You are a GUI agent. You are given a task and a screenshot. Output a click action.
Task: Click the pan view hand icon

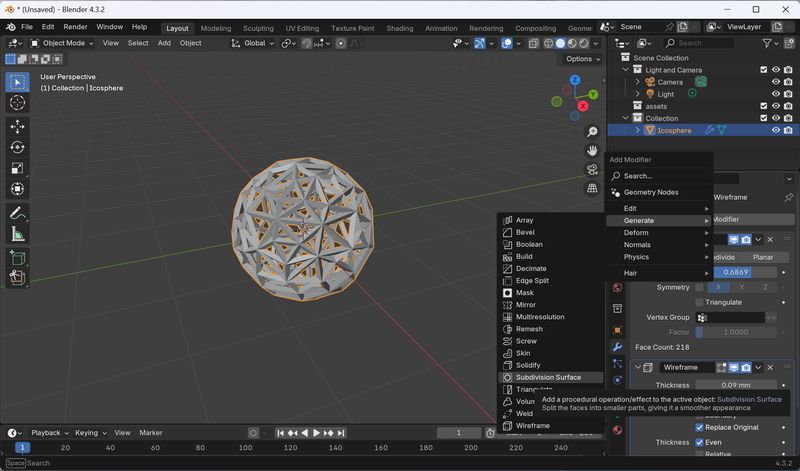[x=592, y=151]
